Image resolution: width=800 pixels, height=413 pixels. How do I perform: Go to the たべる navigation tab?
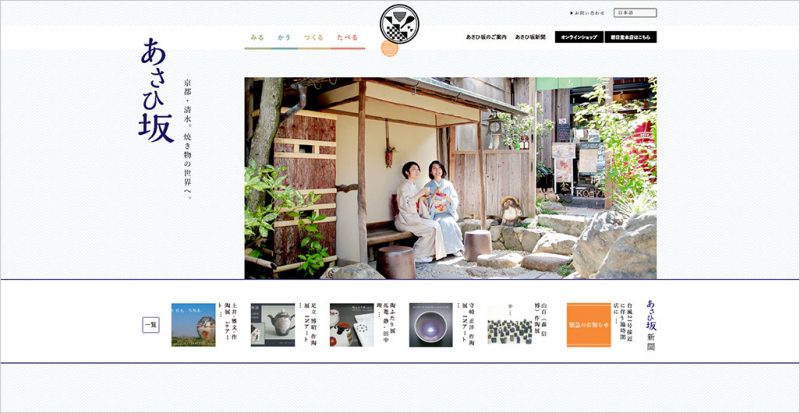pos(347,37)
